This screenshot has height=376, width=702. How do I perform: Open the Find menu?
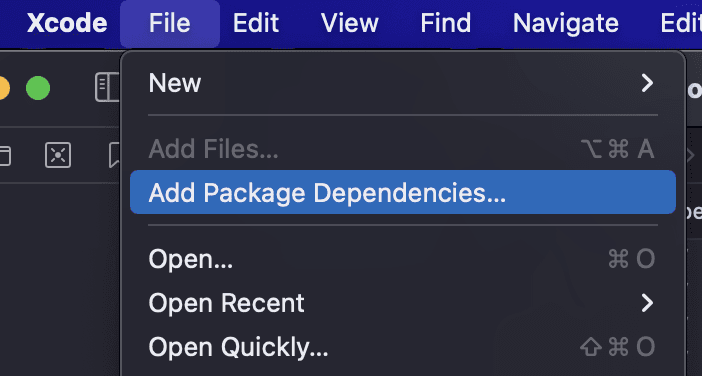pos(446,23)
